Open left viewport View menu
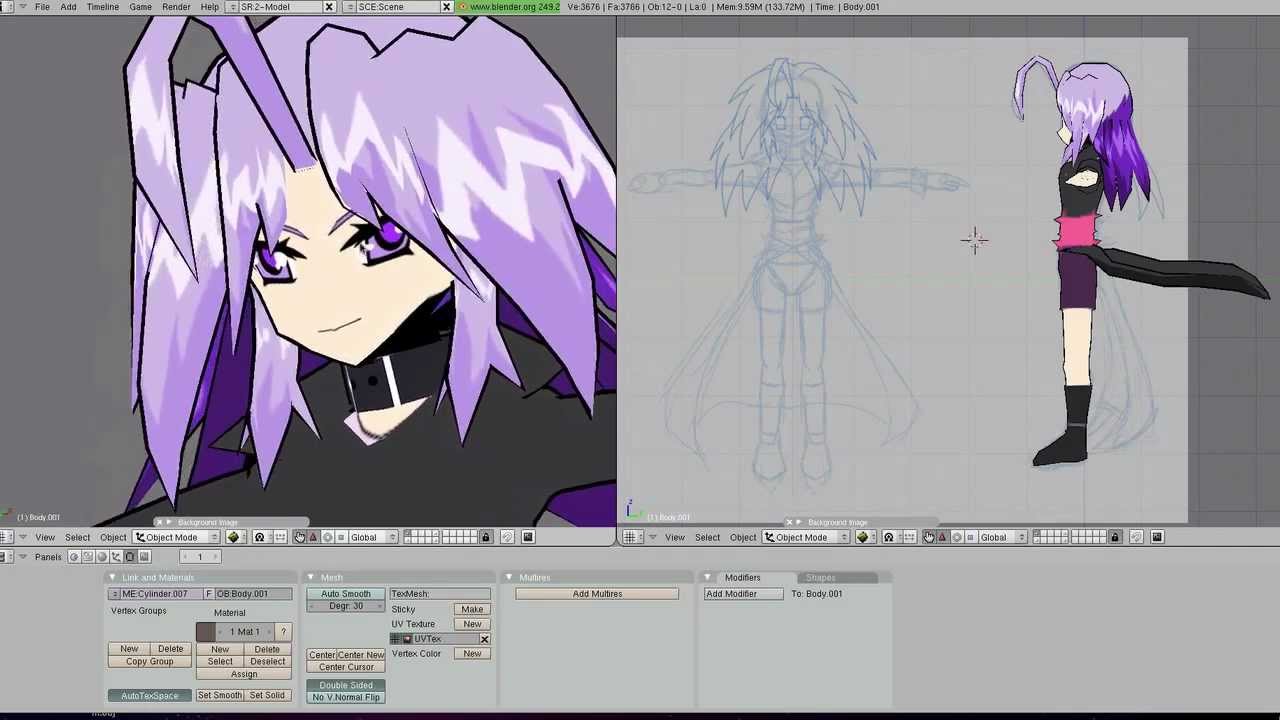1280x720 pixels. pos(45,537)
